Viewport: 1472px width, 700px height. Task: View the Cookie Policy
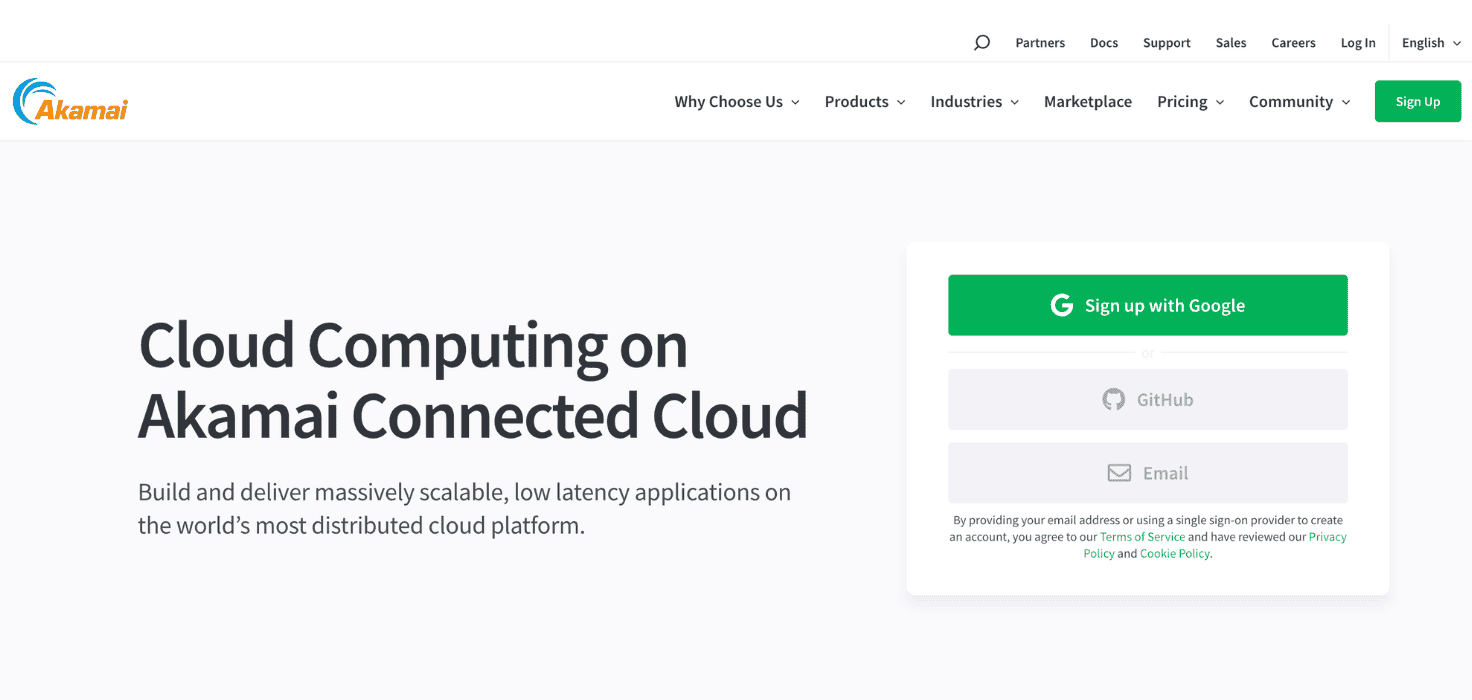[x=1174, y=553]
